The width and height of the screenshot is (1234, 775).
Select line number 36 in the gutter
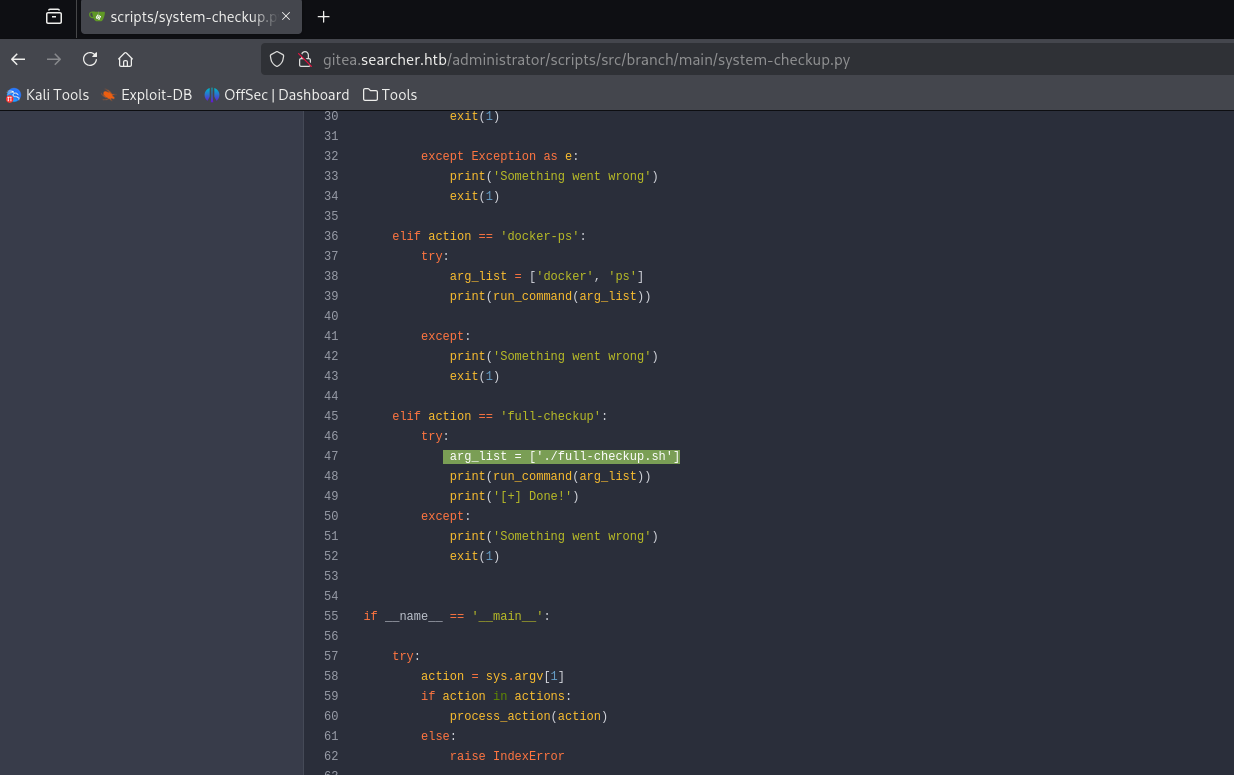pos(331,236)
